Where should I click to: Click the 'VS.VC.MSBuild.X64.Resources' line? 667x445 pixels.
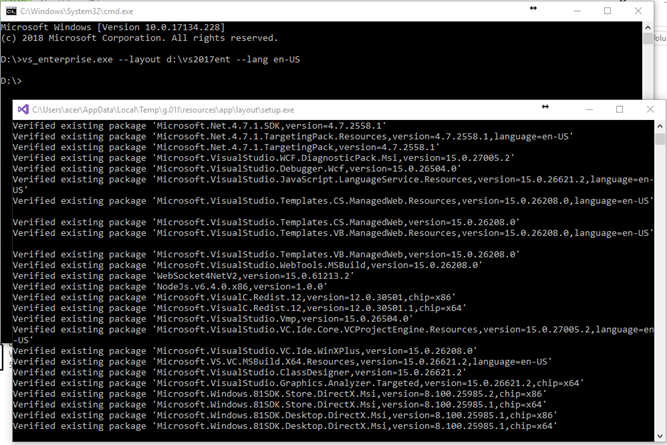click(x=282, y=362)
